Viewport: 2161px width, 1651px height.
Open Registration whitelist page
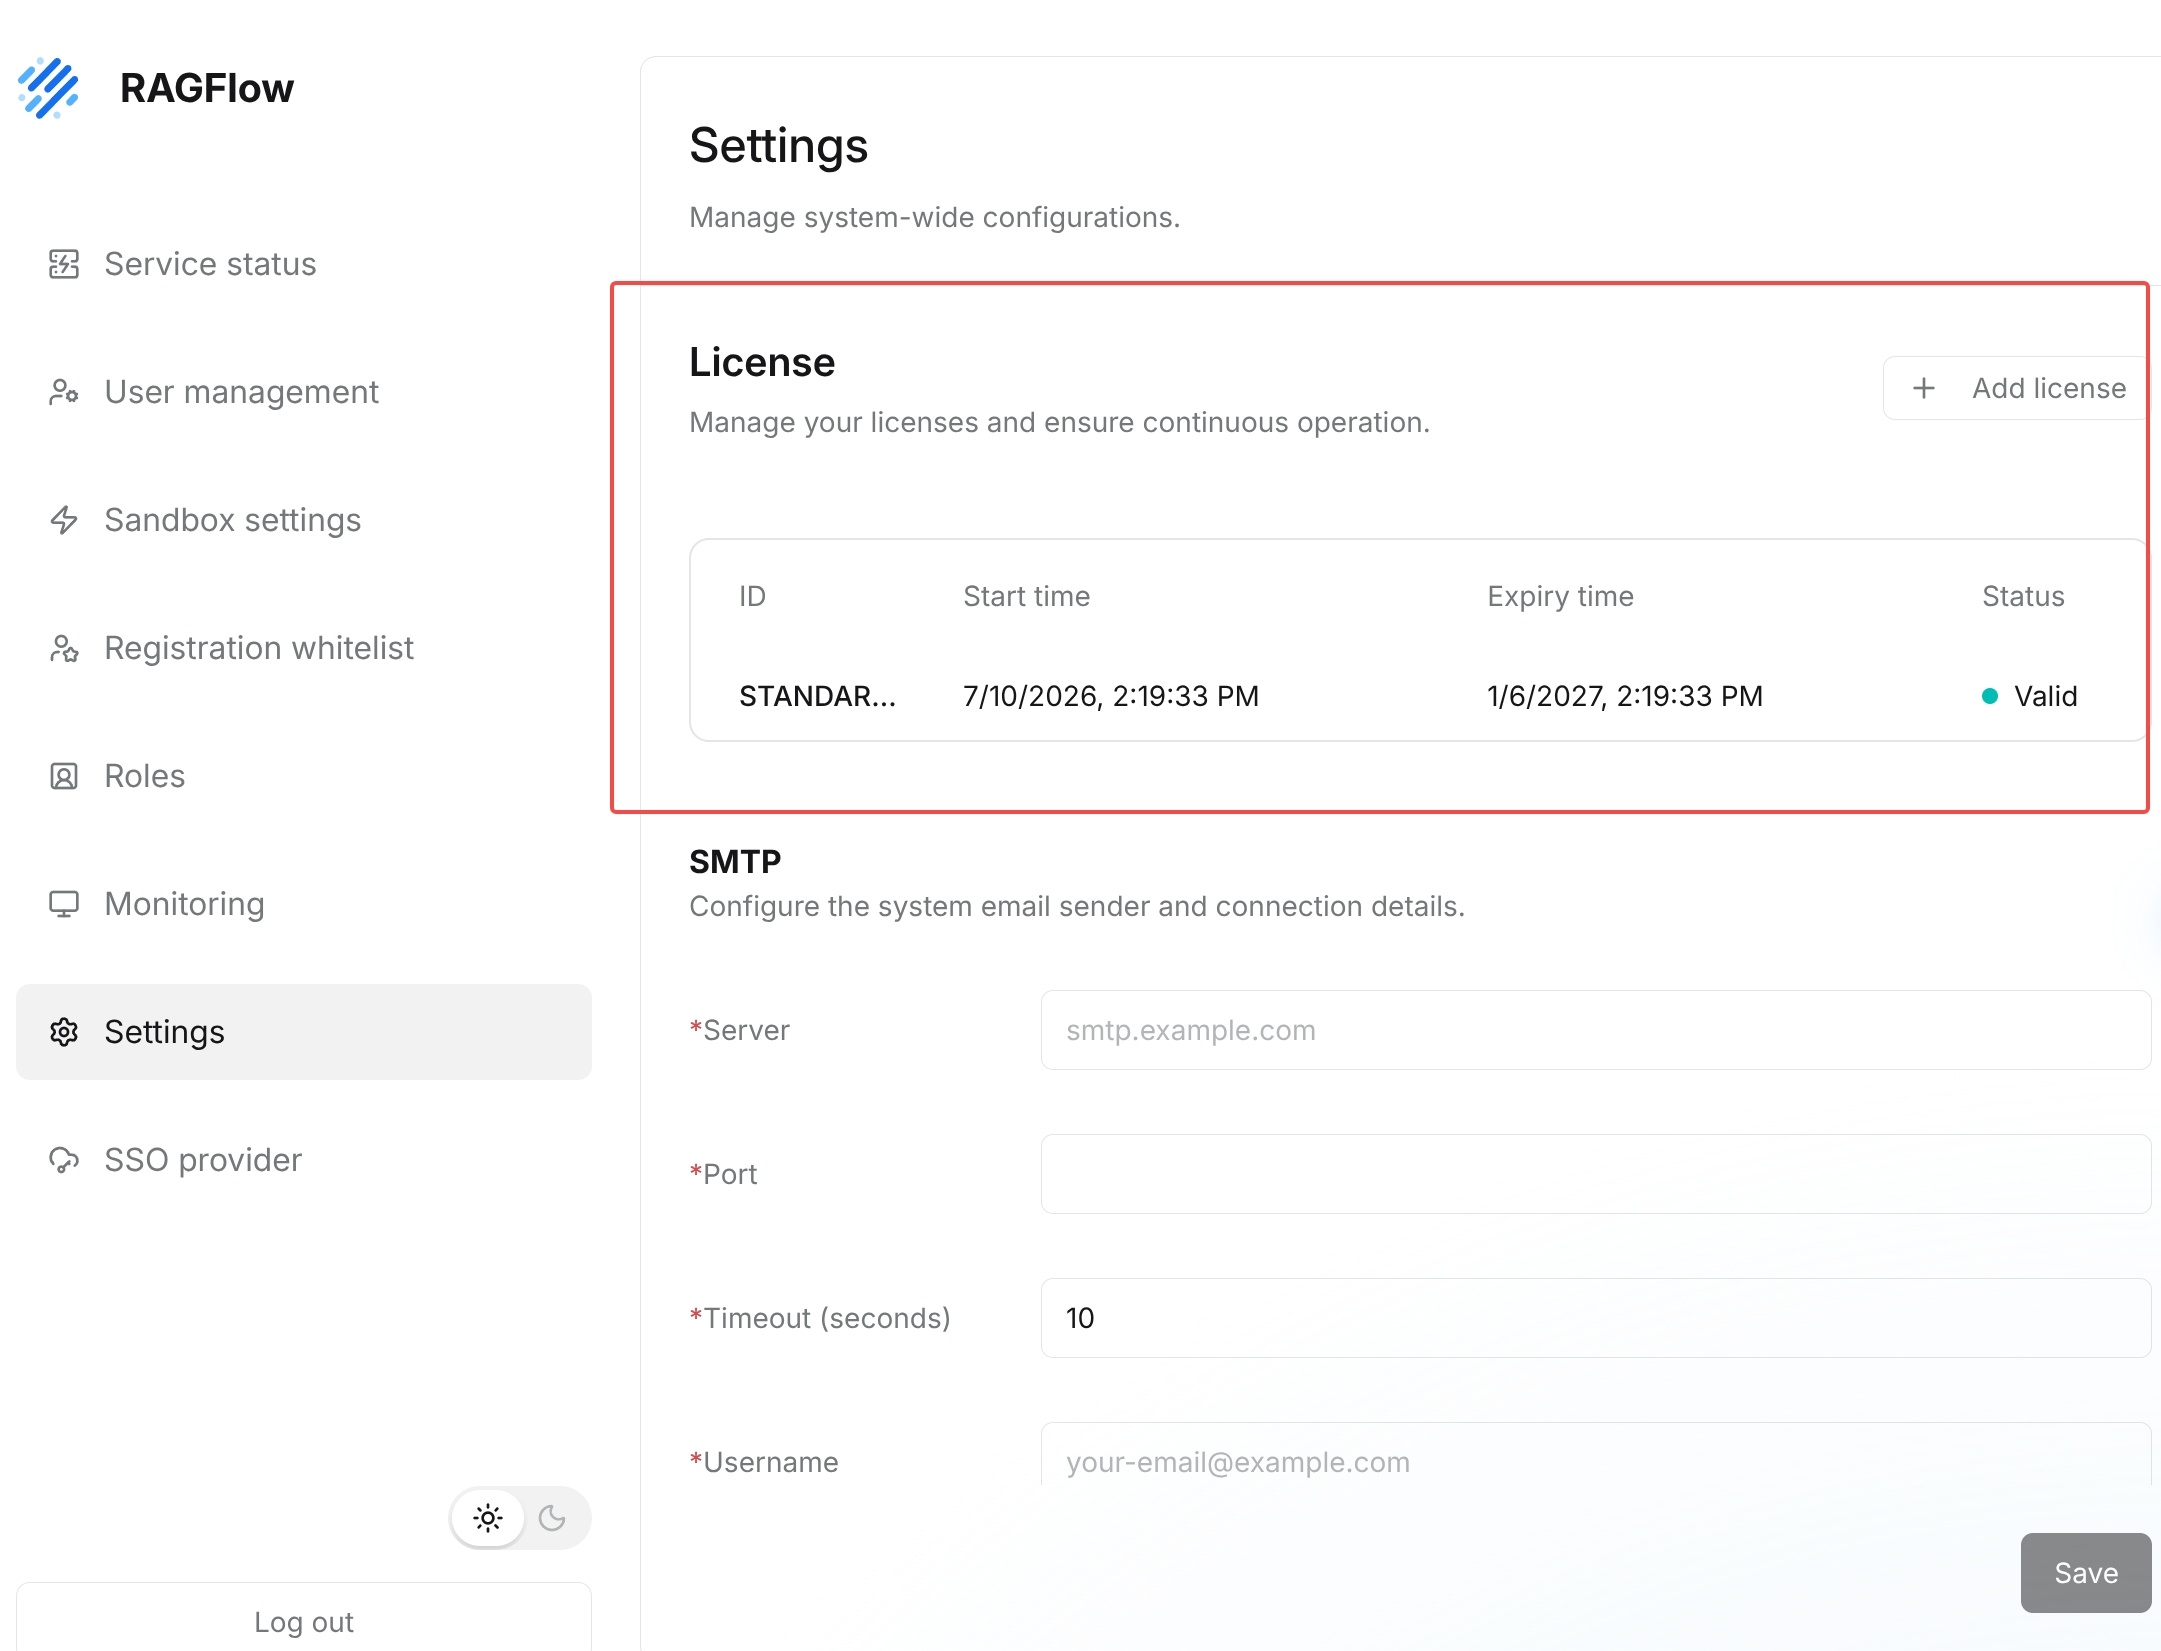pyautogui.click(x=304, y=648)
